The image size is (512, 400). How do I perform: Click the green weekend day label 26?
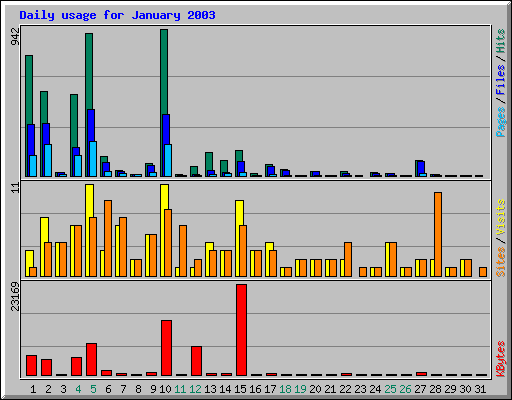(x=405, y=389)
